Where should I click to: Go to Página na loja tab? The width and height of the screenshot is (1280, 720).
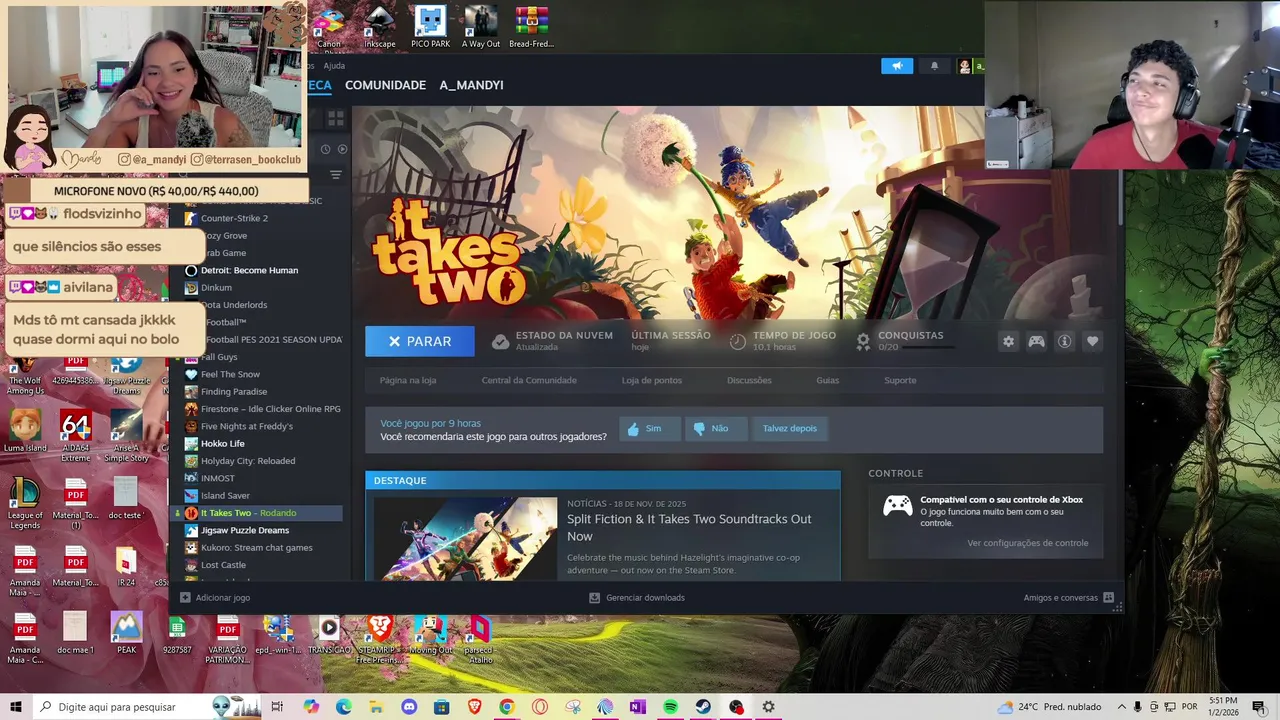[x=408, y=380]
